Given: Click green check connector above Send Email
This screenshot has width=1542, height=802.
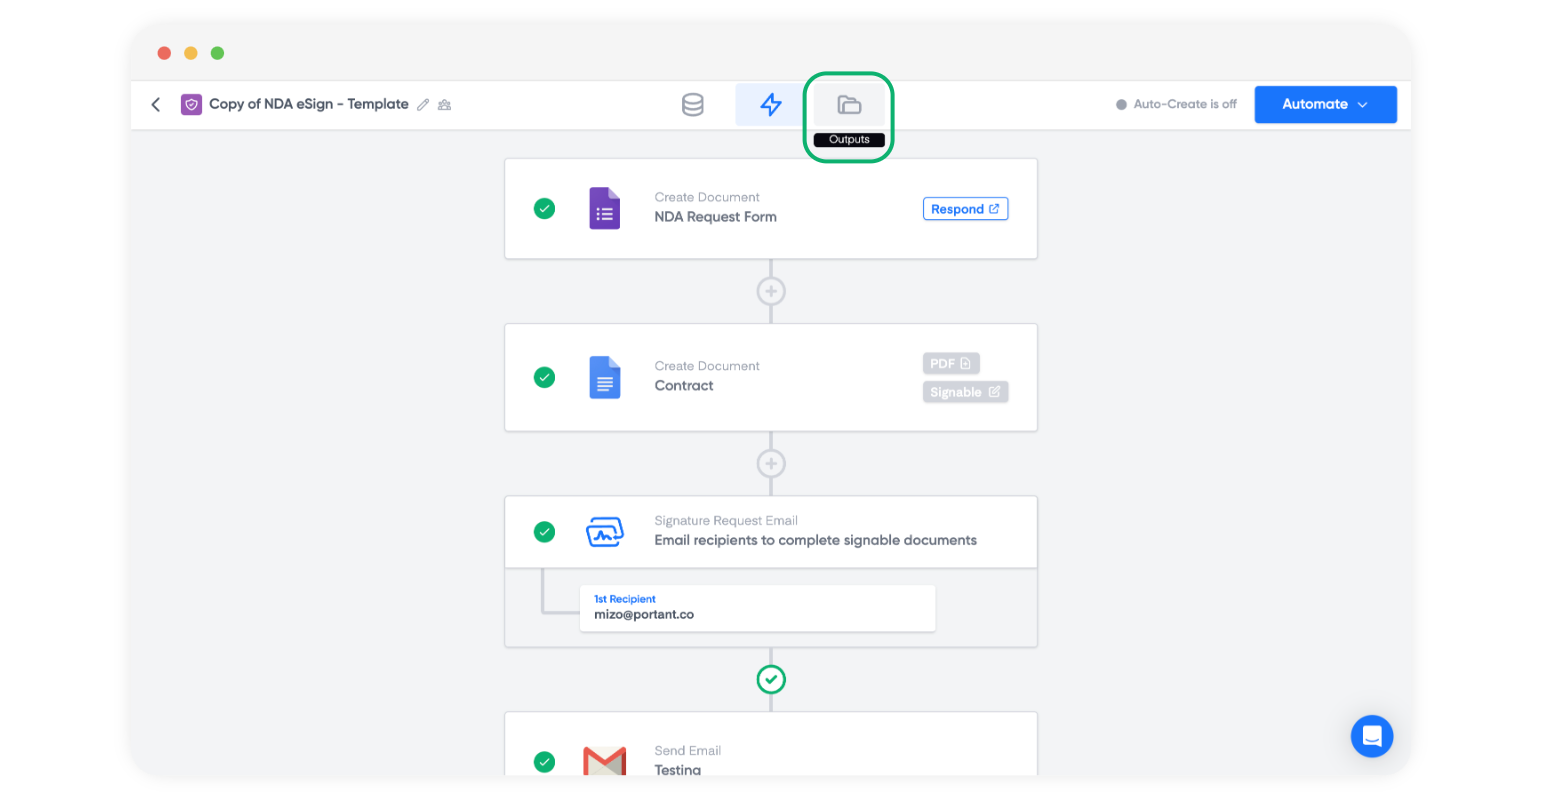Looking at the screenshot, I should [771, 680].
